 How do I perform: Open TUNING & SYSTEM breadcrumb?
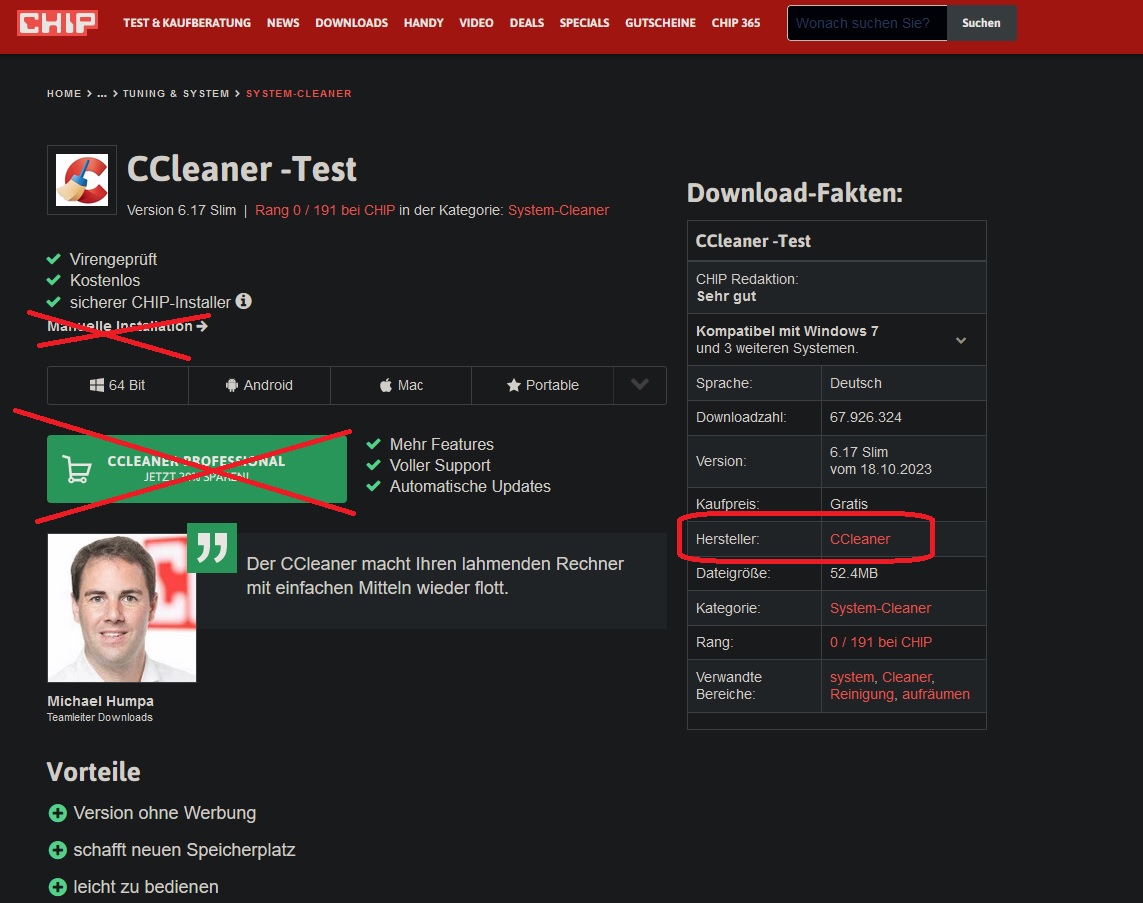pyautogui.click(x=176, y=93)
